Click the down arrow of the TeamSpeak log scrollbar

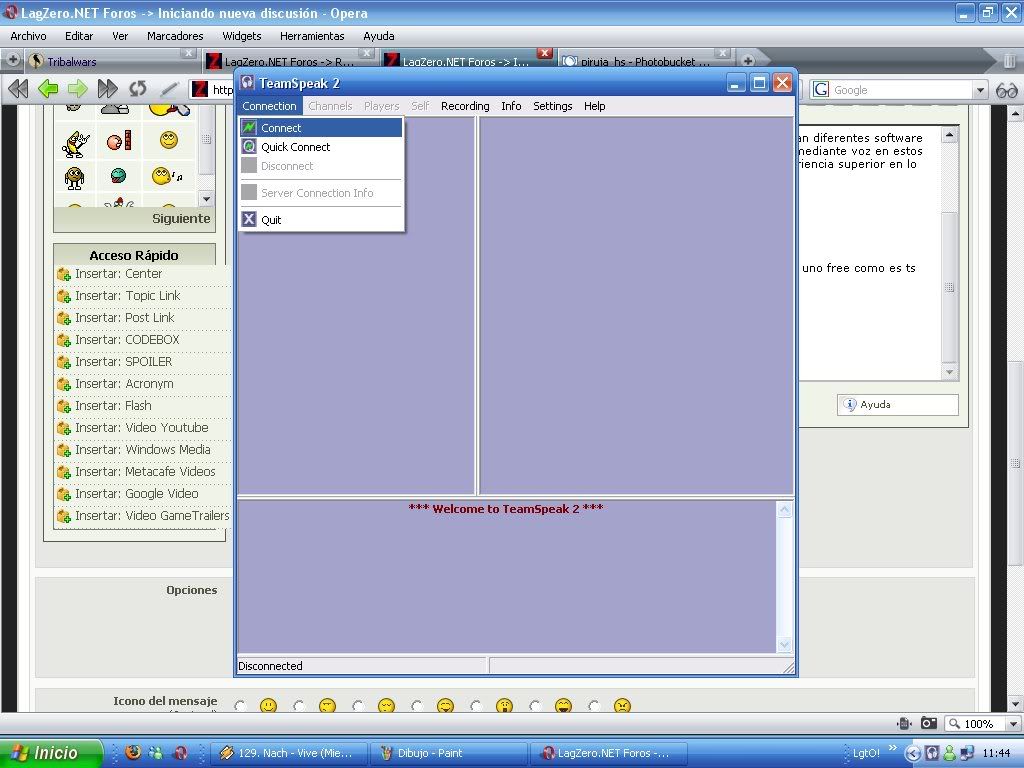pos(784,645)
